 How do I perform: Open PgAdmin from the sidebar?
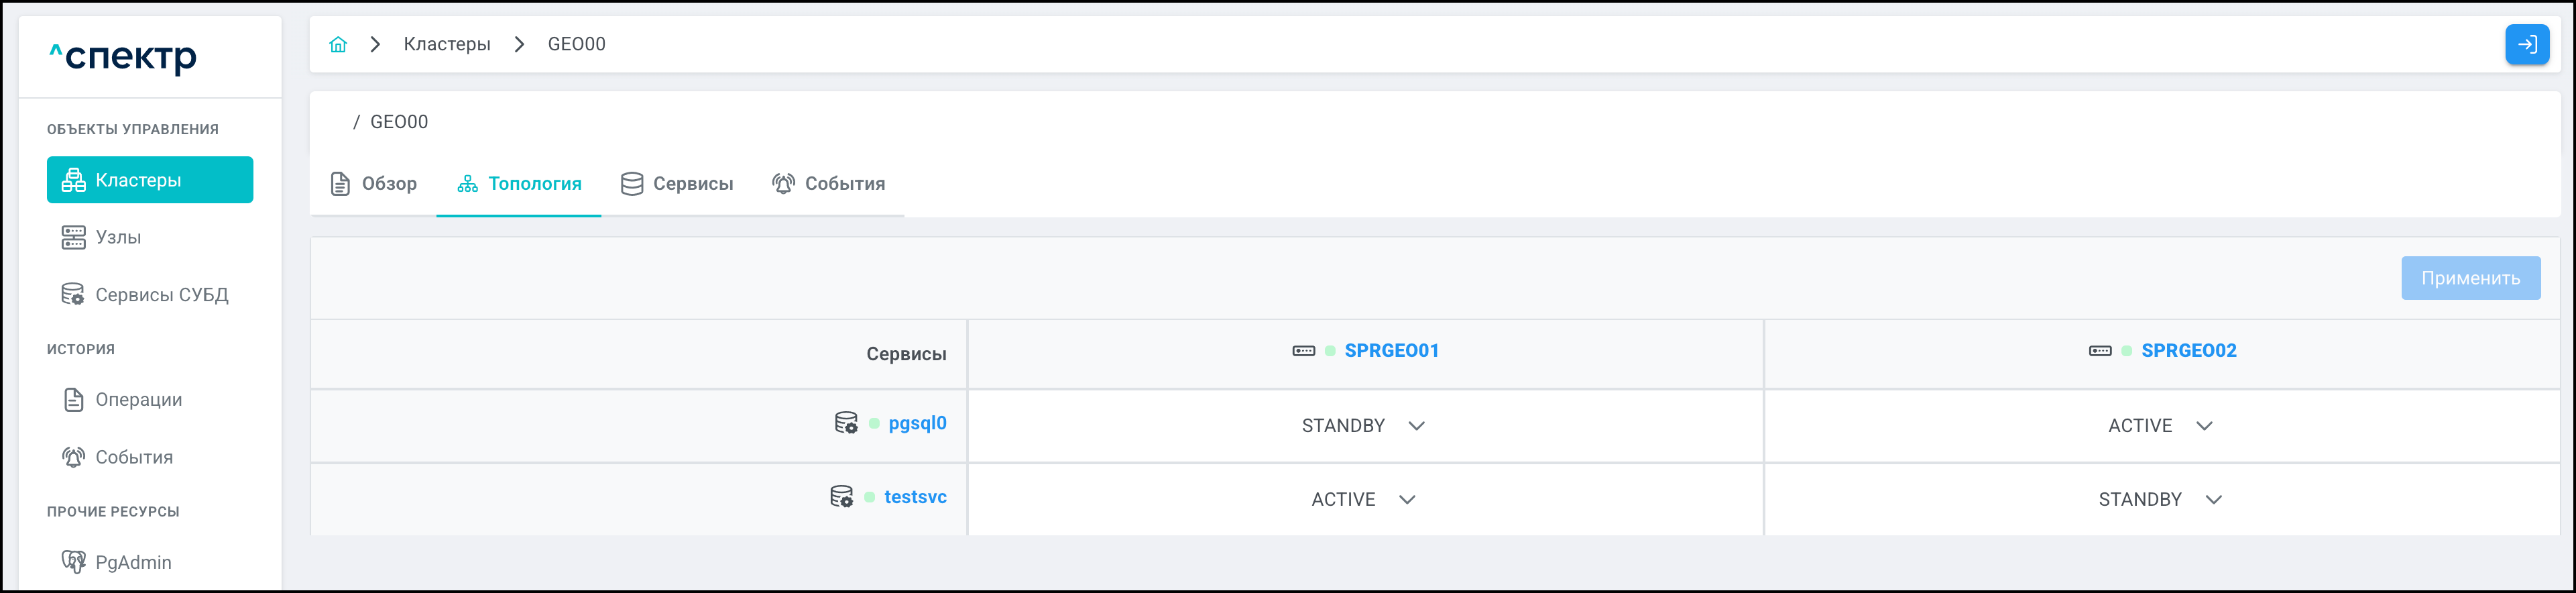pyautogui.click(x=133, y=562)
